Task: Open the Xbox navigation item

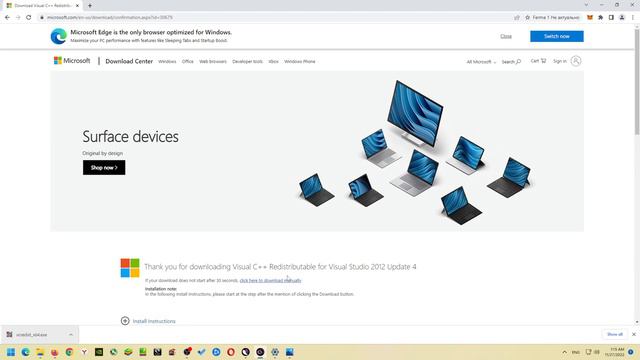Action: tap(273, 62)
